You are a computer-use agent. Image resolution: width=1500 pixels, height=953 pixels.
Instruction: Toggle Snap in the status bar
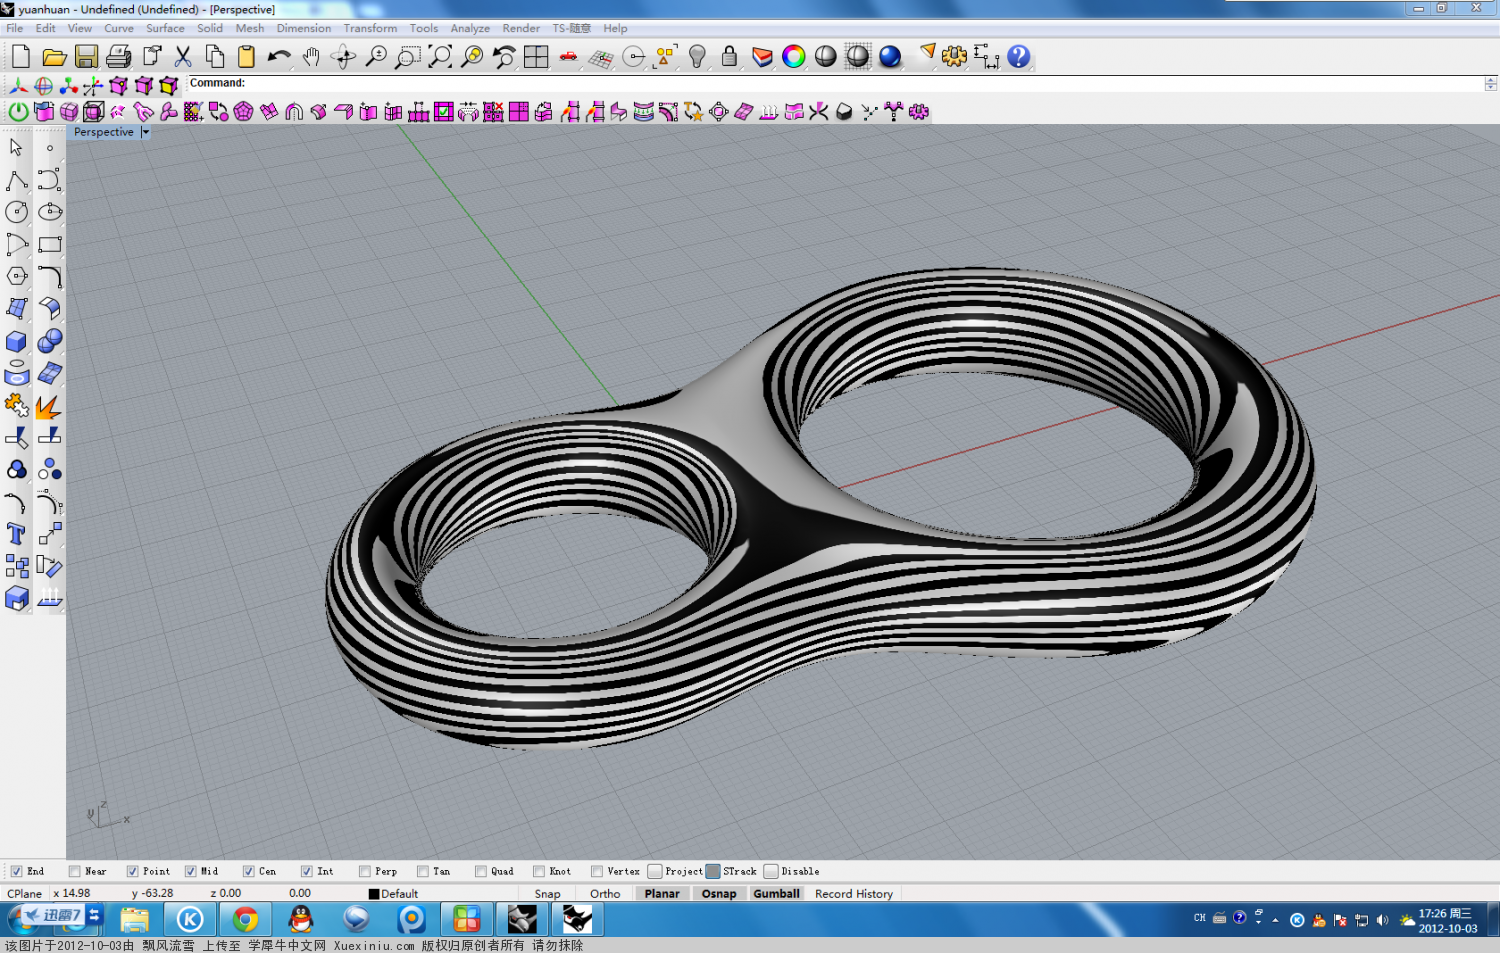[548, 894]
